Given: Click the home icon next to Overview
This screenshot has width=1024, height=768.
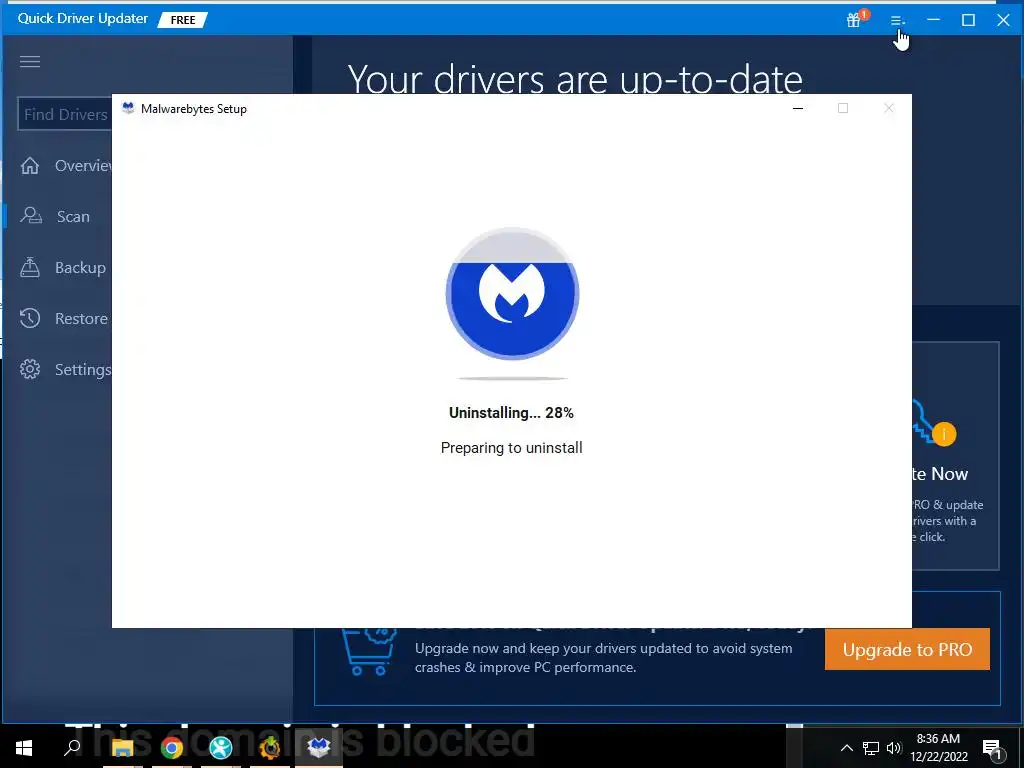Looking at the screenshot, I should pos(30,166).
